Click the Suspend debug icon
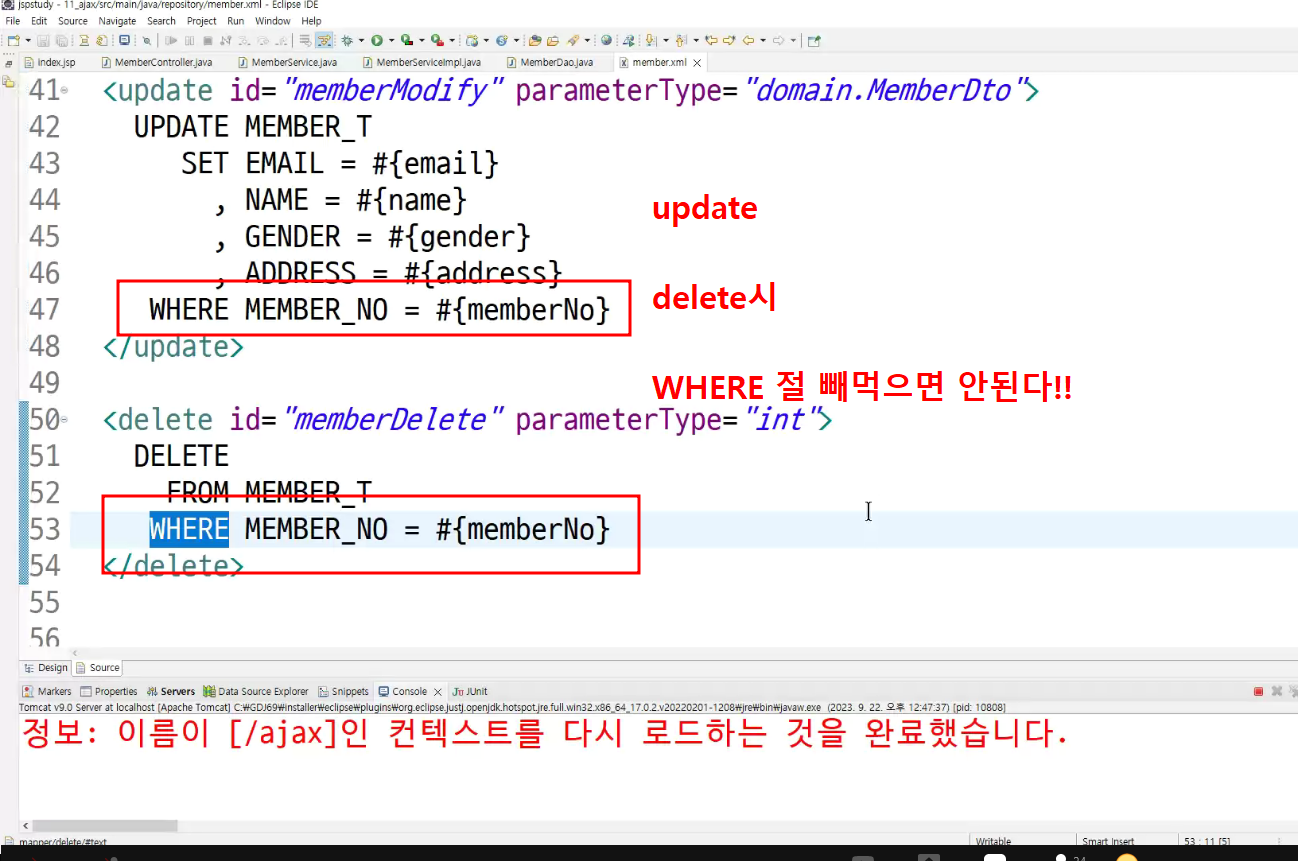This screenshot has height=861, width=1298. pos(189,41)
